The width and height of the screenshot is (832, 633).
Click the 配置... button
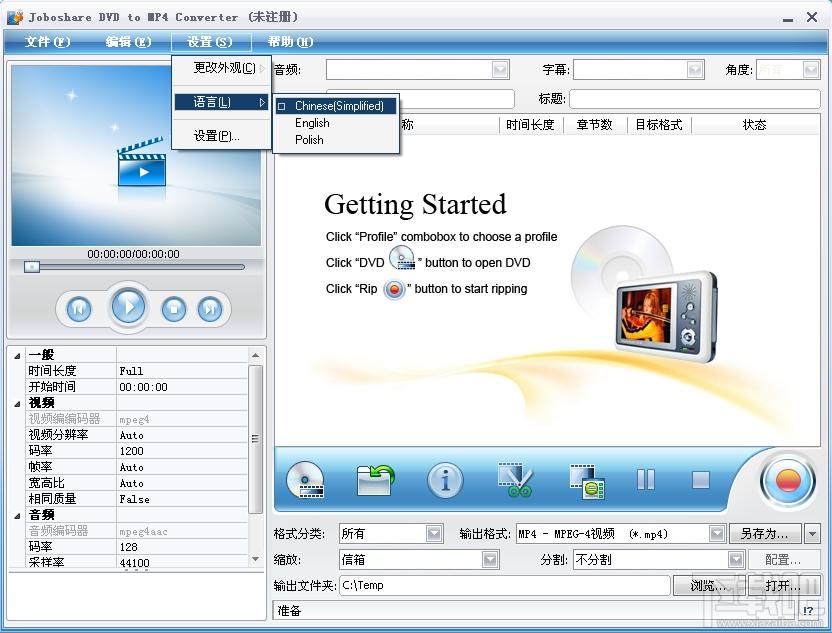coord(784,559)
